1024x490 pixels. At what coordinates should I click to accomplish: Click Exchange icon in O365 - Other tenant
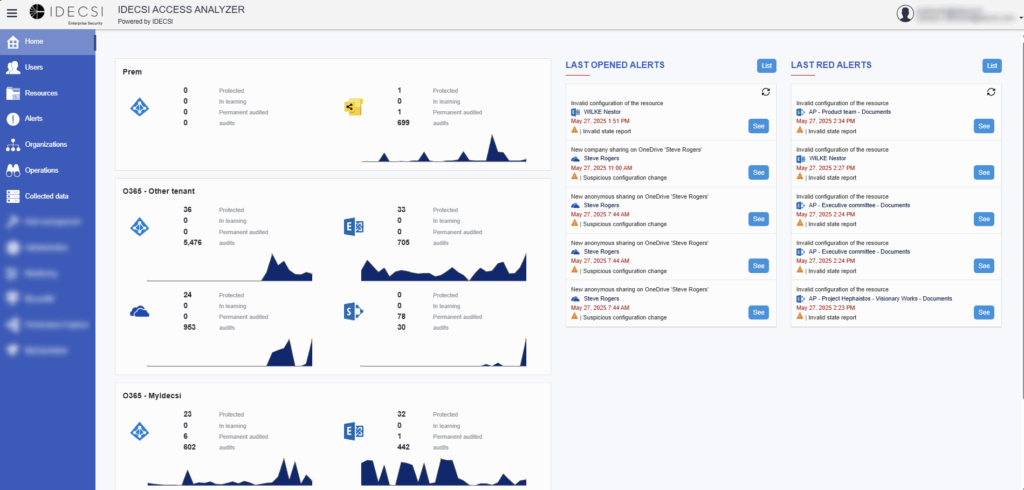[353, 227]
